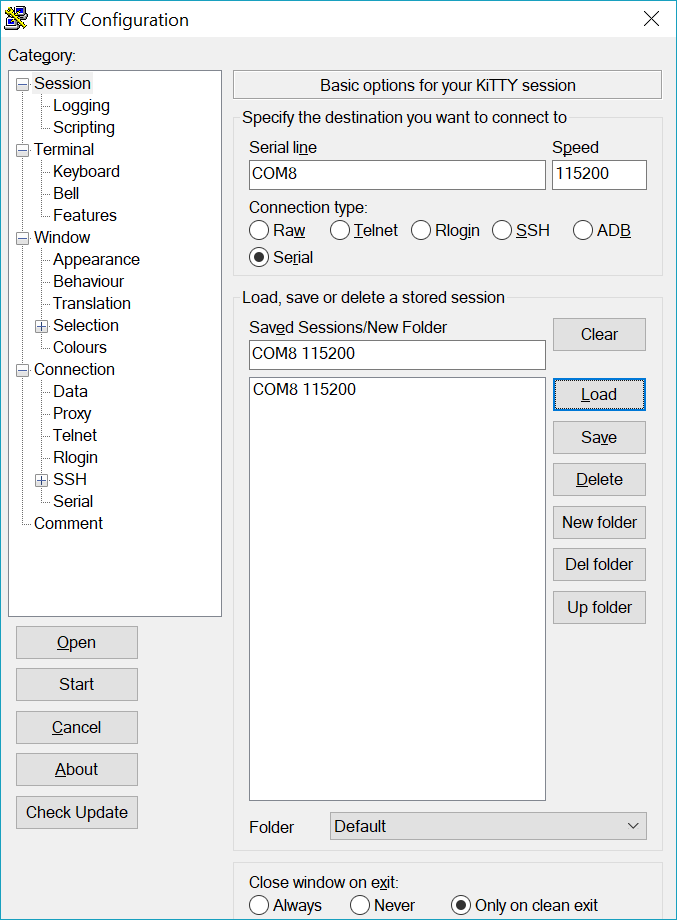Collapse the Connection tree node
This screenshot has width=677, height=920.
coord(22,371)
